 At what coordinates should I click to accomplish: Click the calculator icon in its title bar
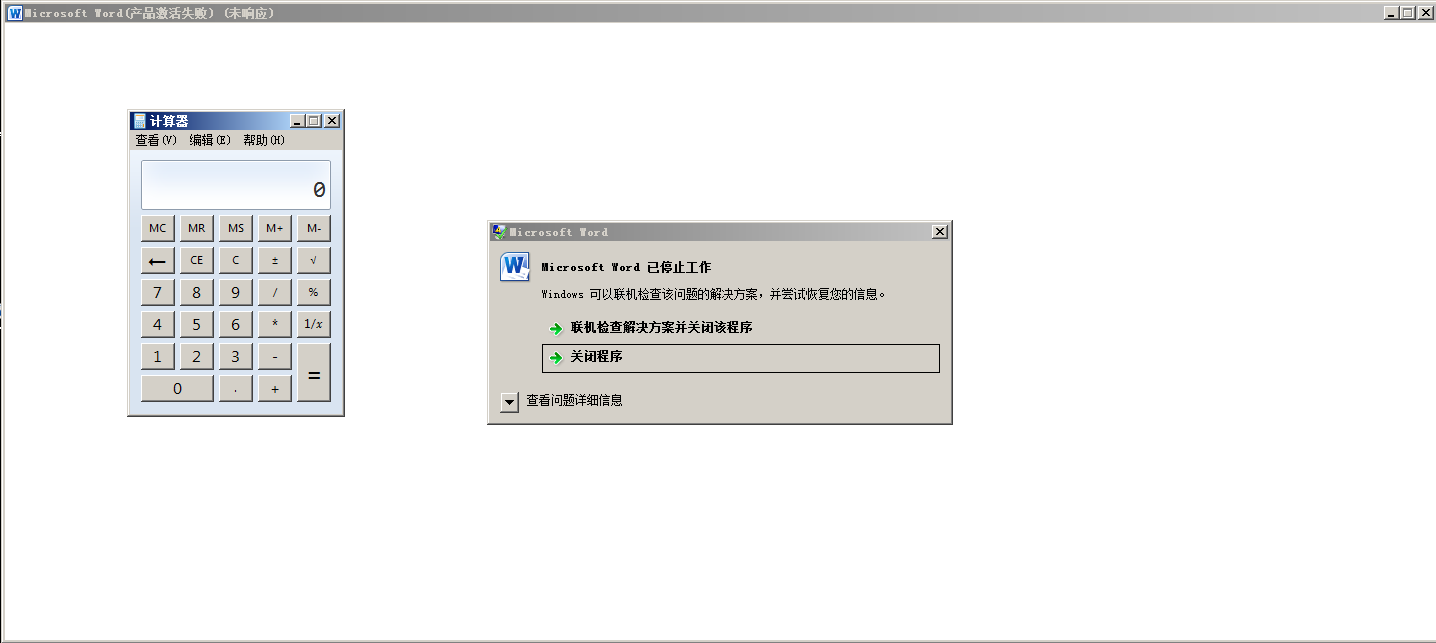(140, 121)
